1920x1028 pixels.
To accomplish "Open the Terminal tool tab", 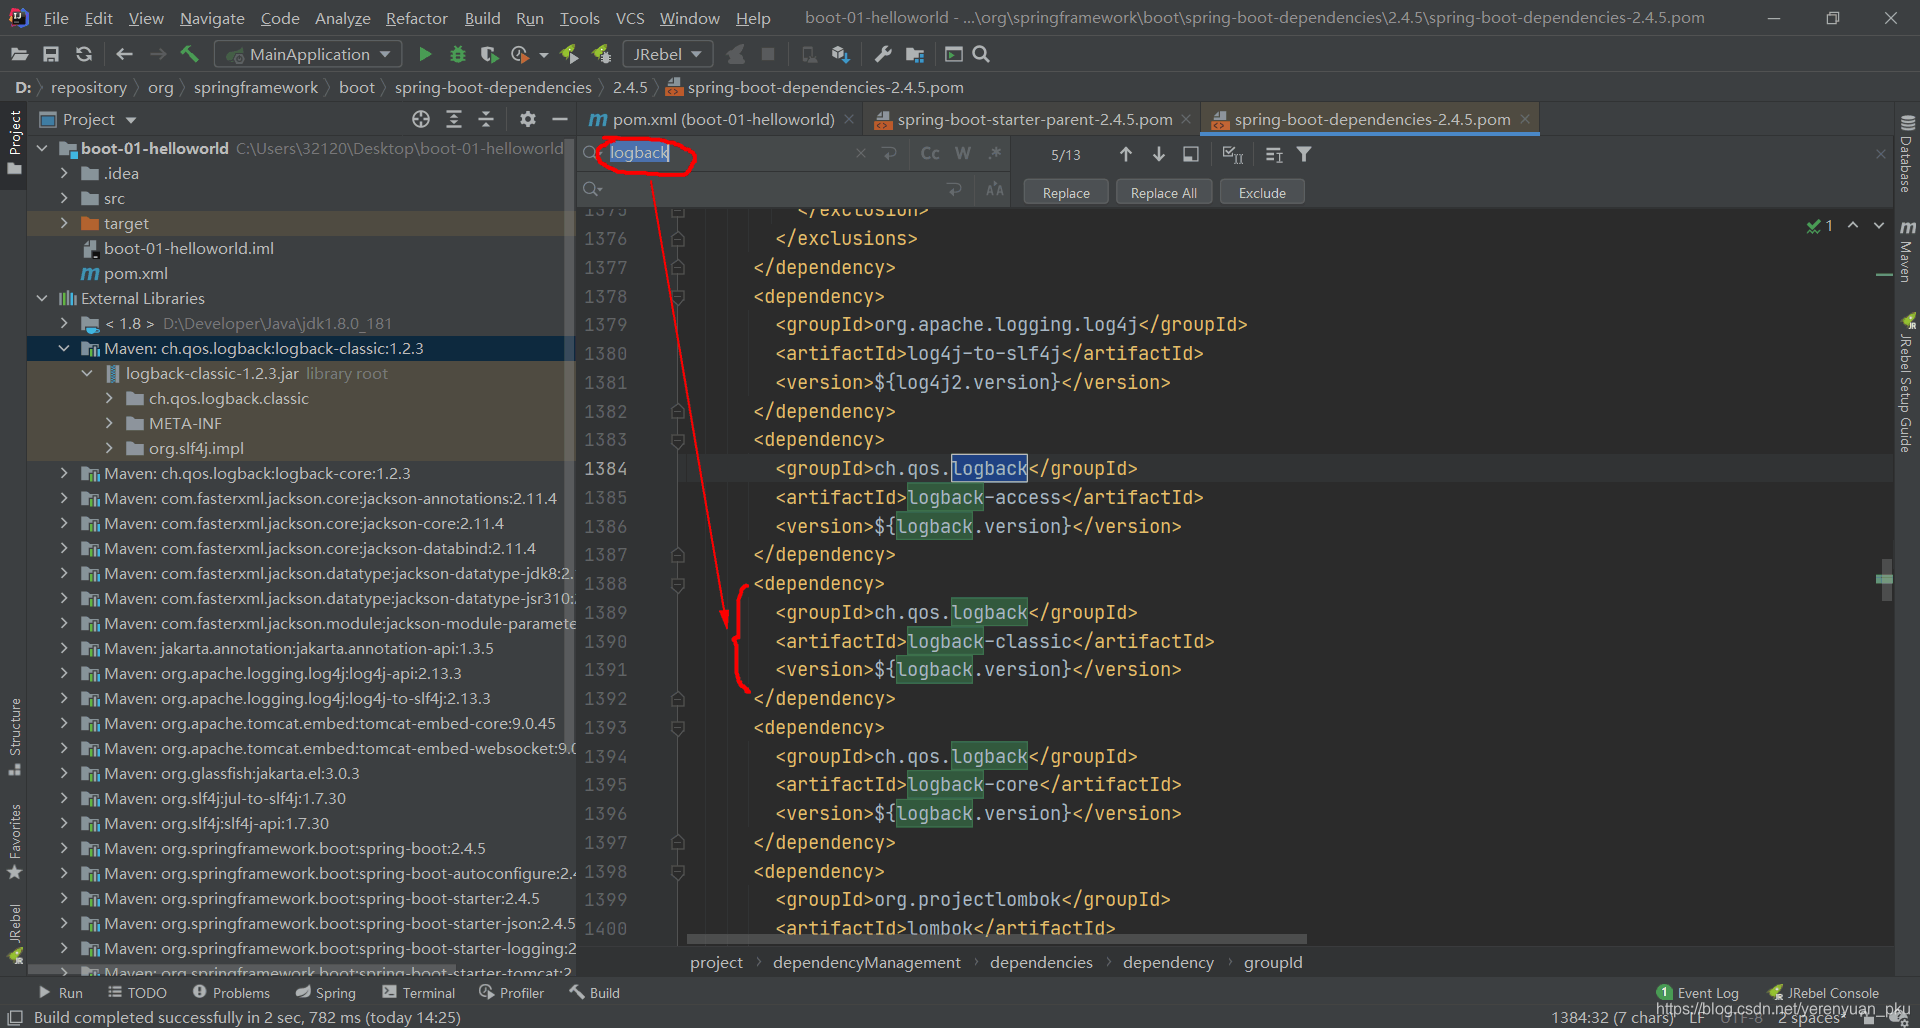I will [x=419, y=992].
